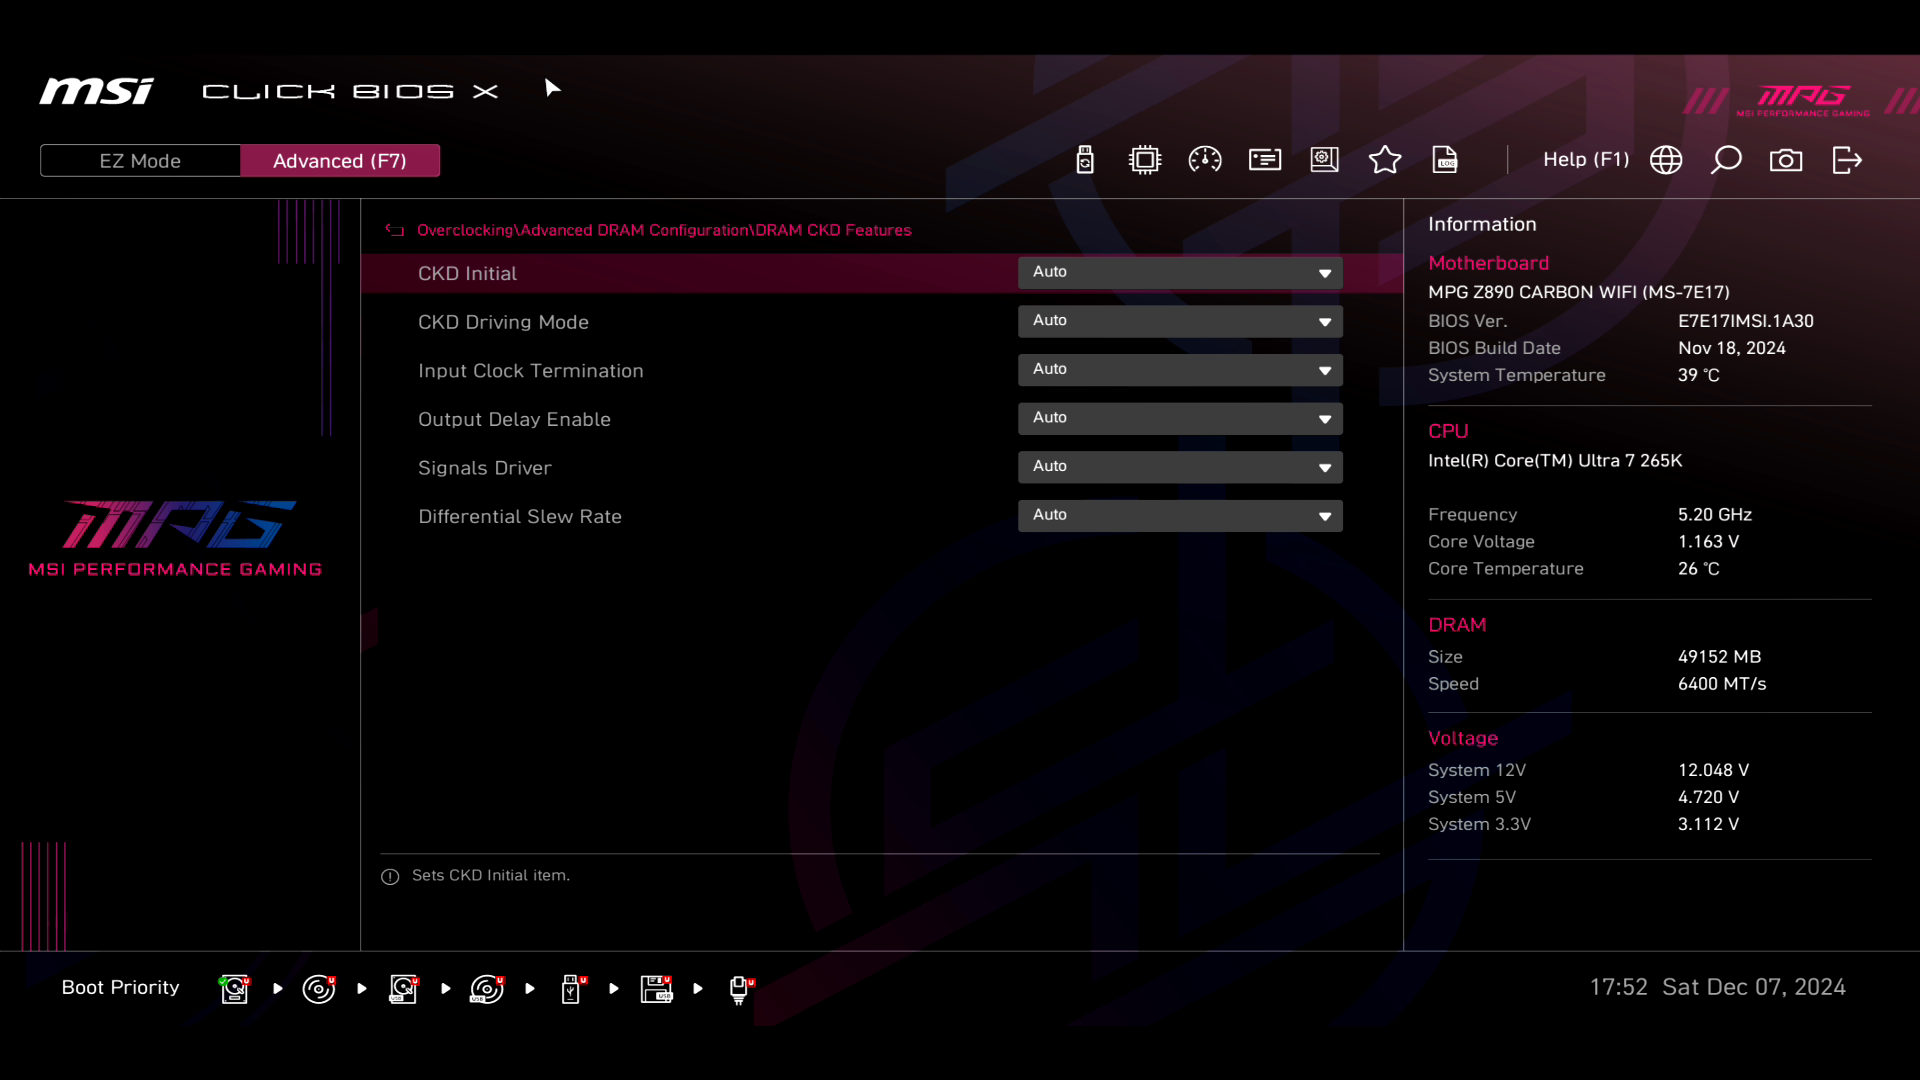Click the Help (F1) button
This screenshot has height=1080, width=1920.
click(x=1585, y=160)
